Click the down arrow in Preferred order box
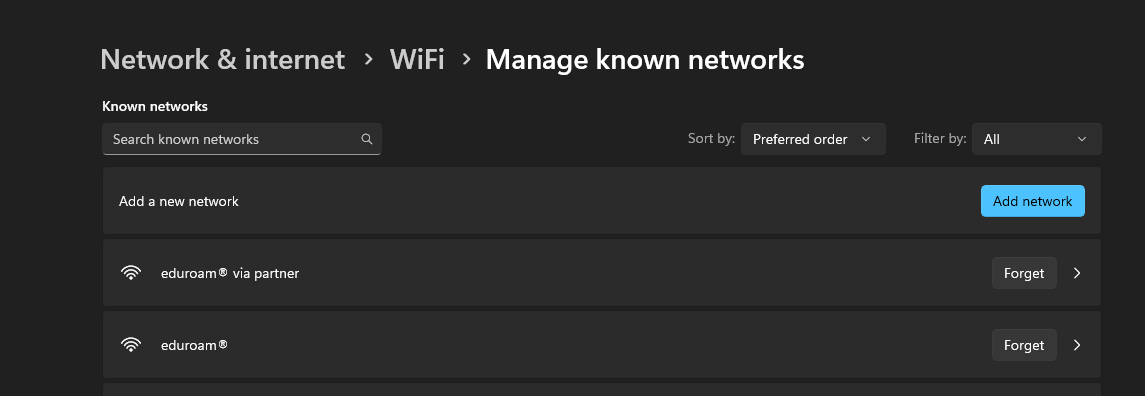 click(x=866, y=139)
